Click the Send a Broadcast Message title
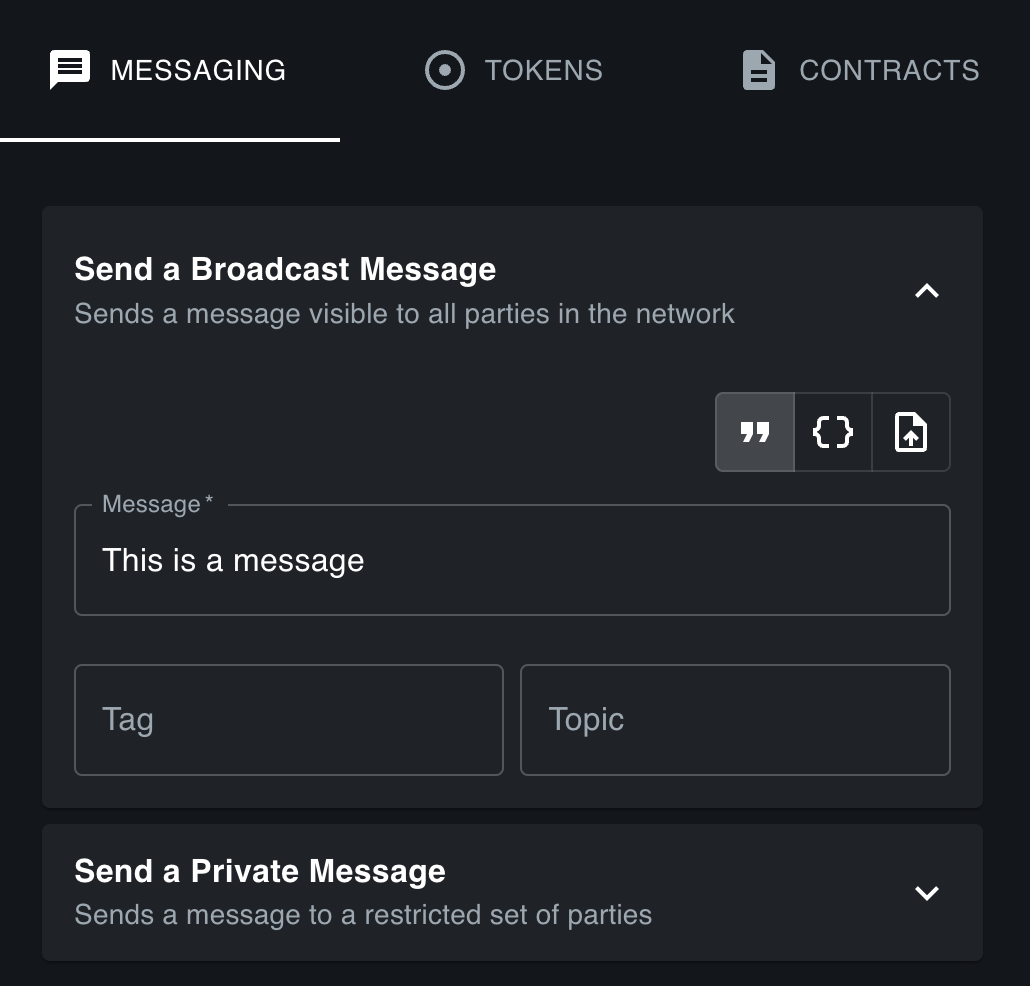Screen dimensions: 1030x986 285,269
